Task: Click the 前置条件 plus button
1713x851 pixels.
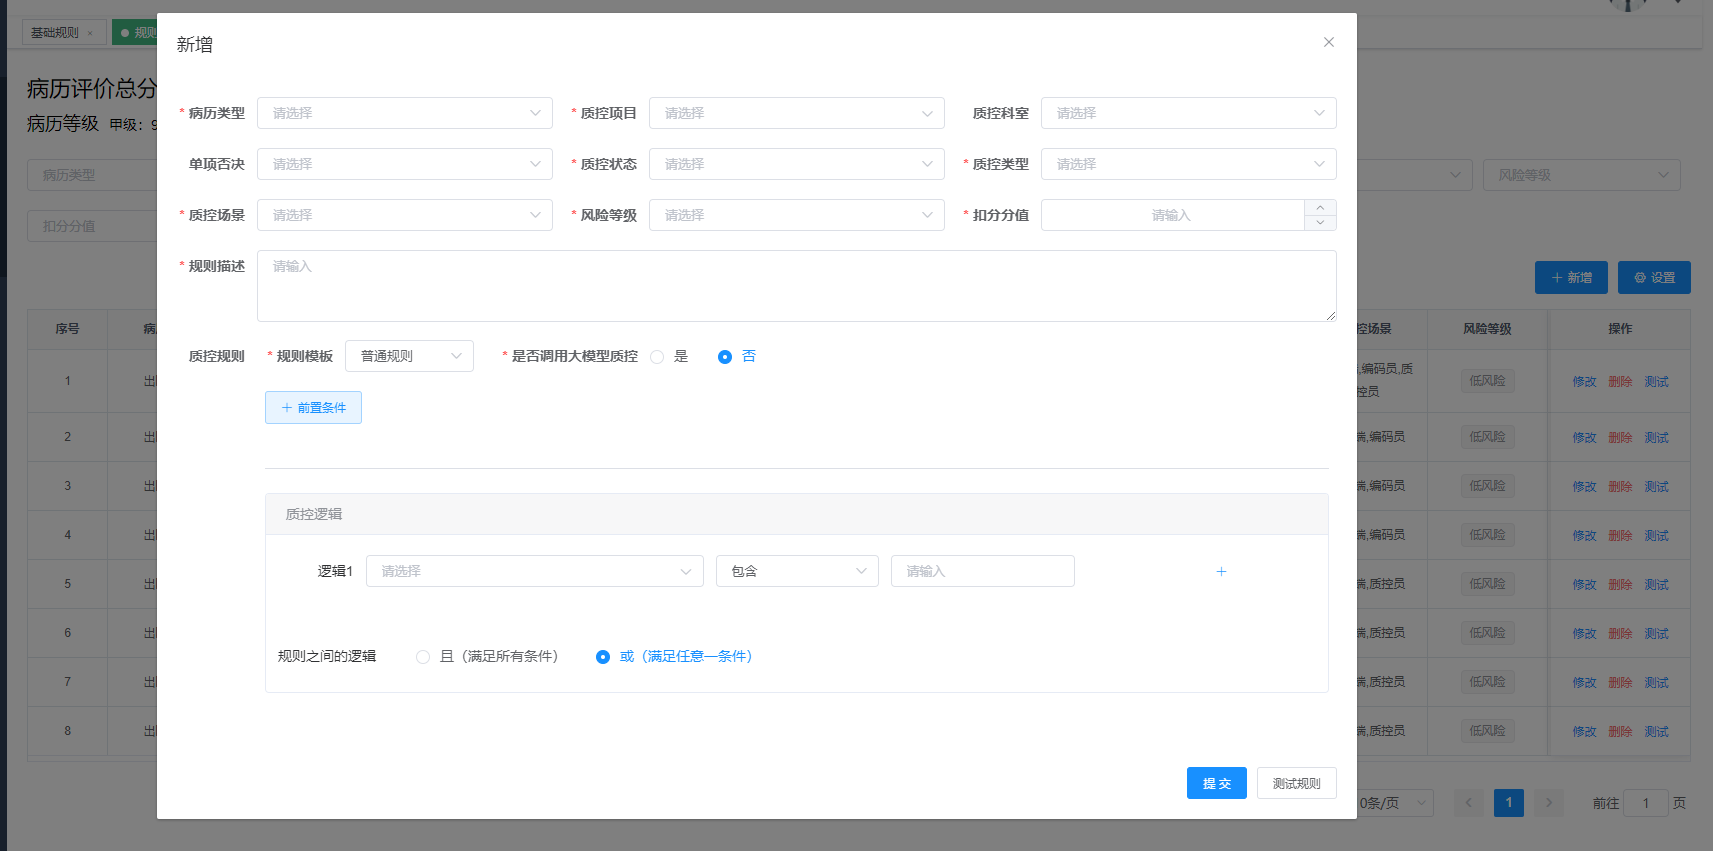Action: (x=313, y=407)
